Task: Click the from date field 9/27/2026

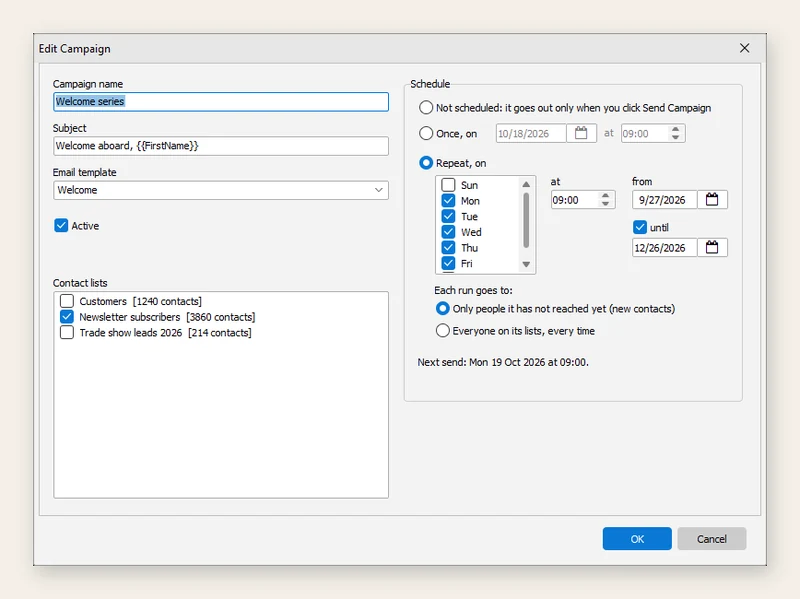Action: click(664, 199)
